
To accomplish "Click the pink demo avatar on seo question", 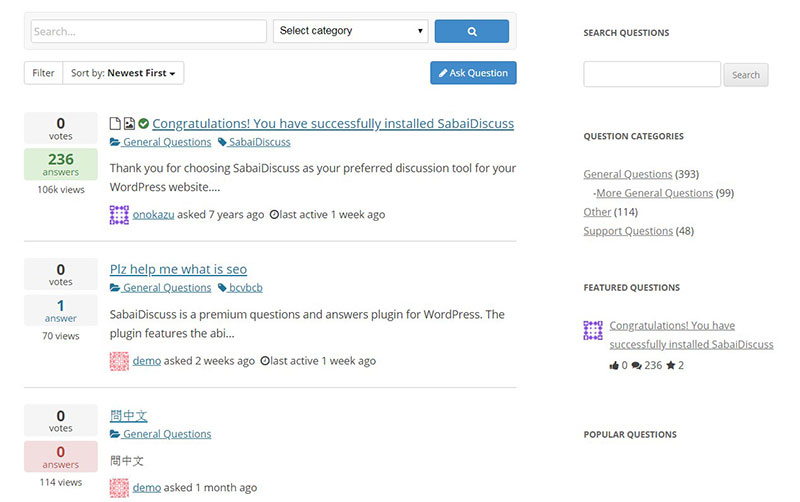I will pos(119,361).
